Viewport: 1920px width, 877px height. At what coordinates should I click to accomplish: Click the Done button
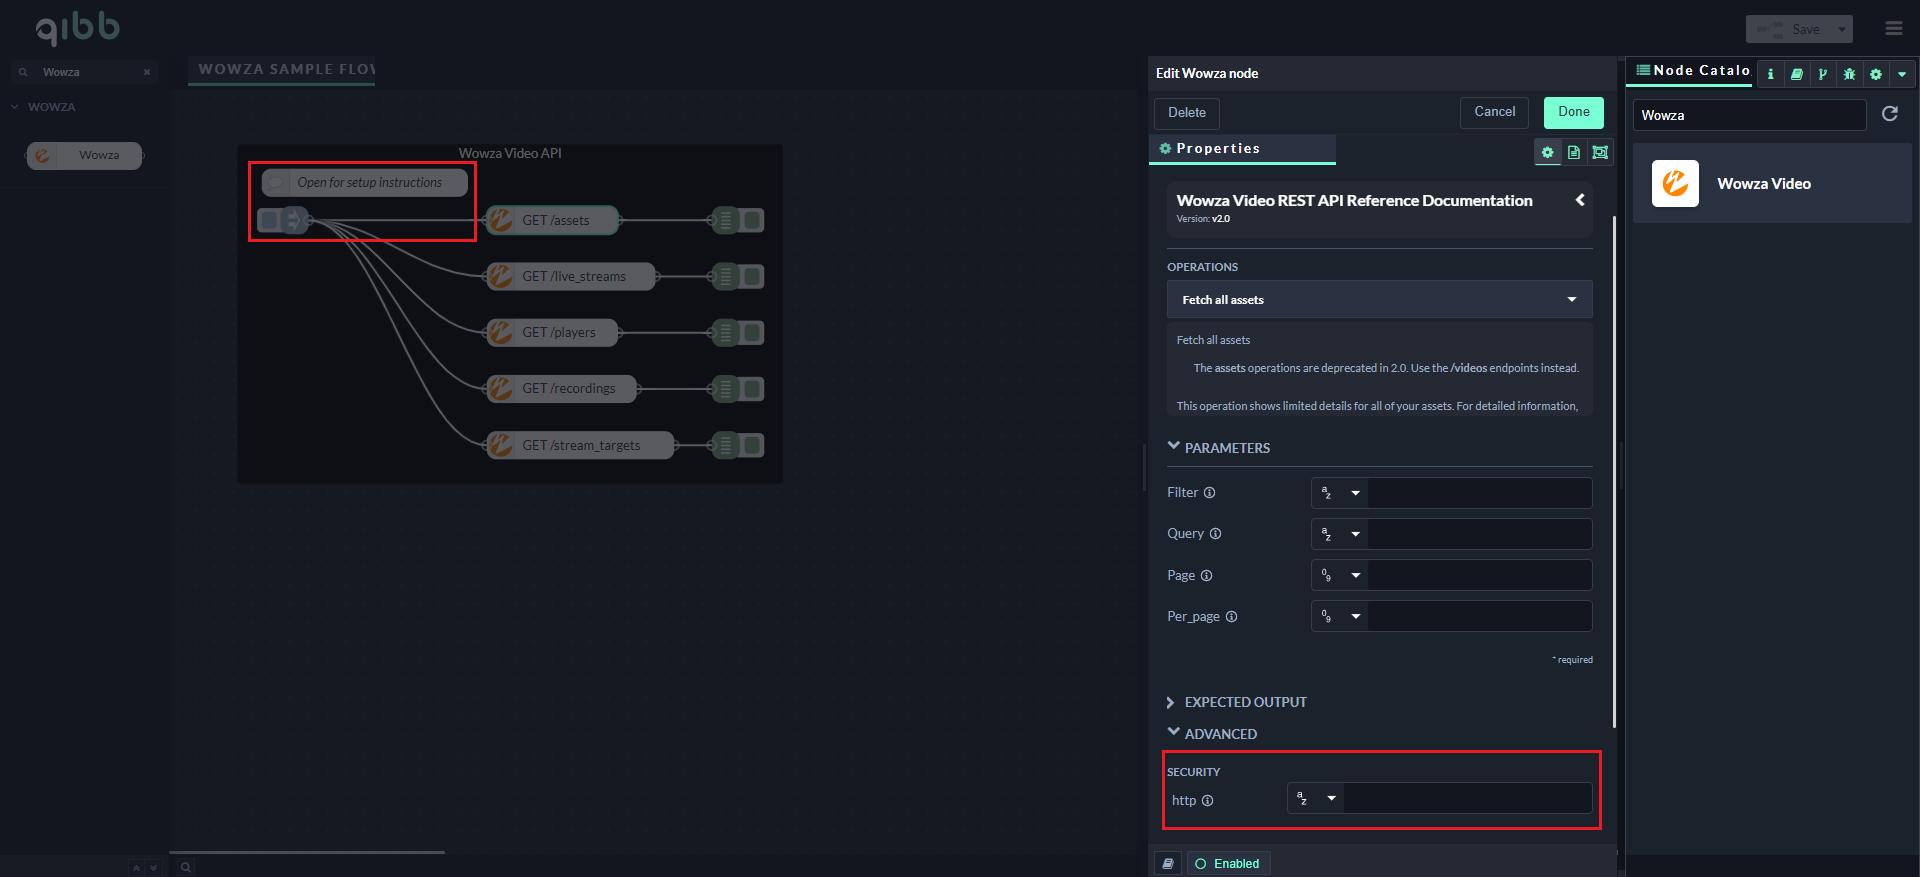[1573, 112]
